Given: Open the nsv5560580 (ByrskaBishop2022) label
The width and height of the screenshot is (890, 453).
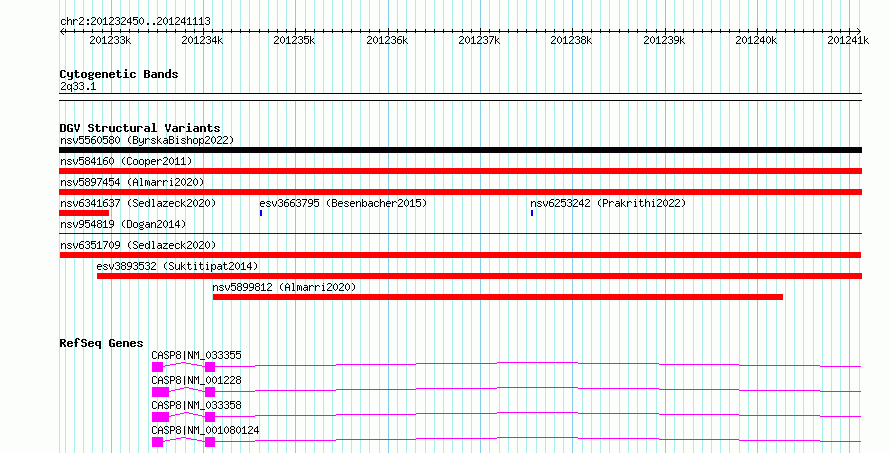Looking at the screenshot, I should 147,140.
